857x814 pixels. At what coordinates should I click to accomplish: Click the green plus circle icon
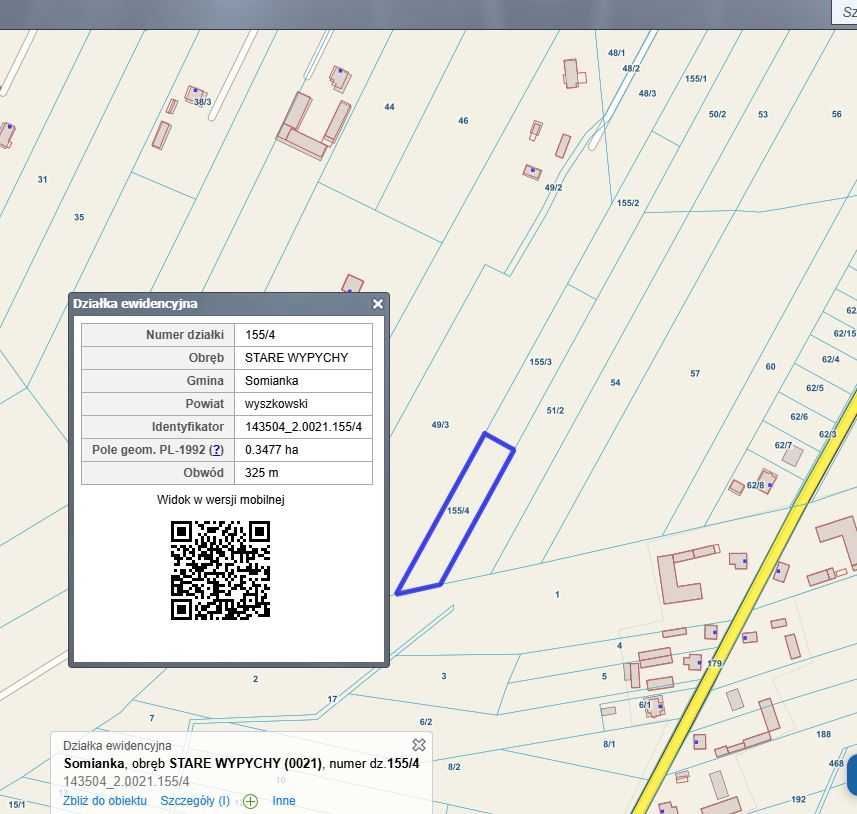click(x=250, y=801)
